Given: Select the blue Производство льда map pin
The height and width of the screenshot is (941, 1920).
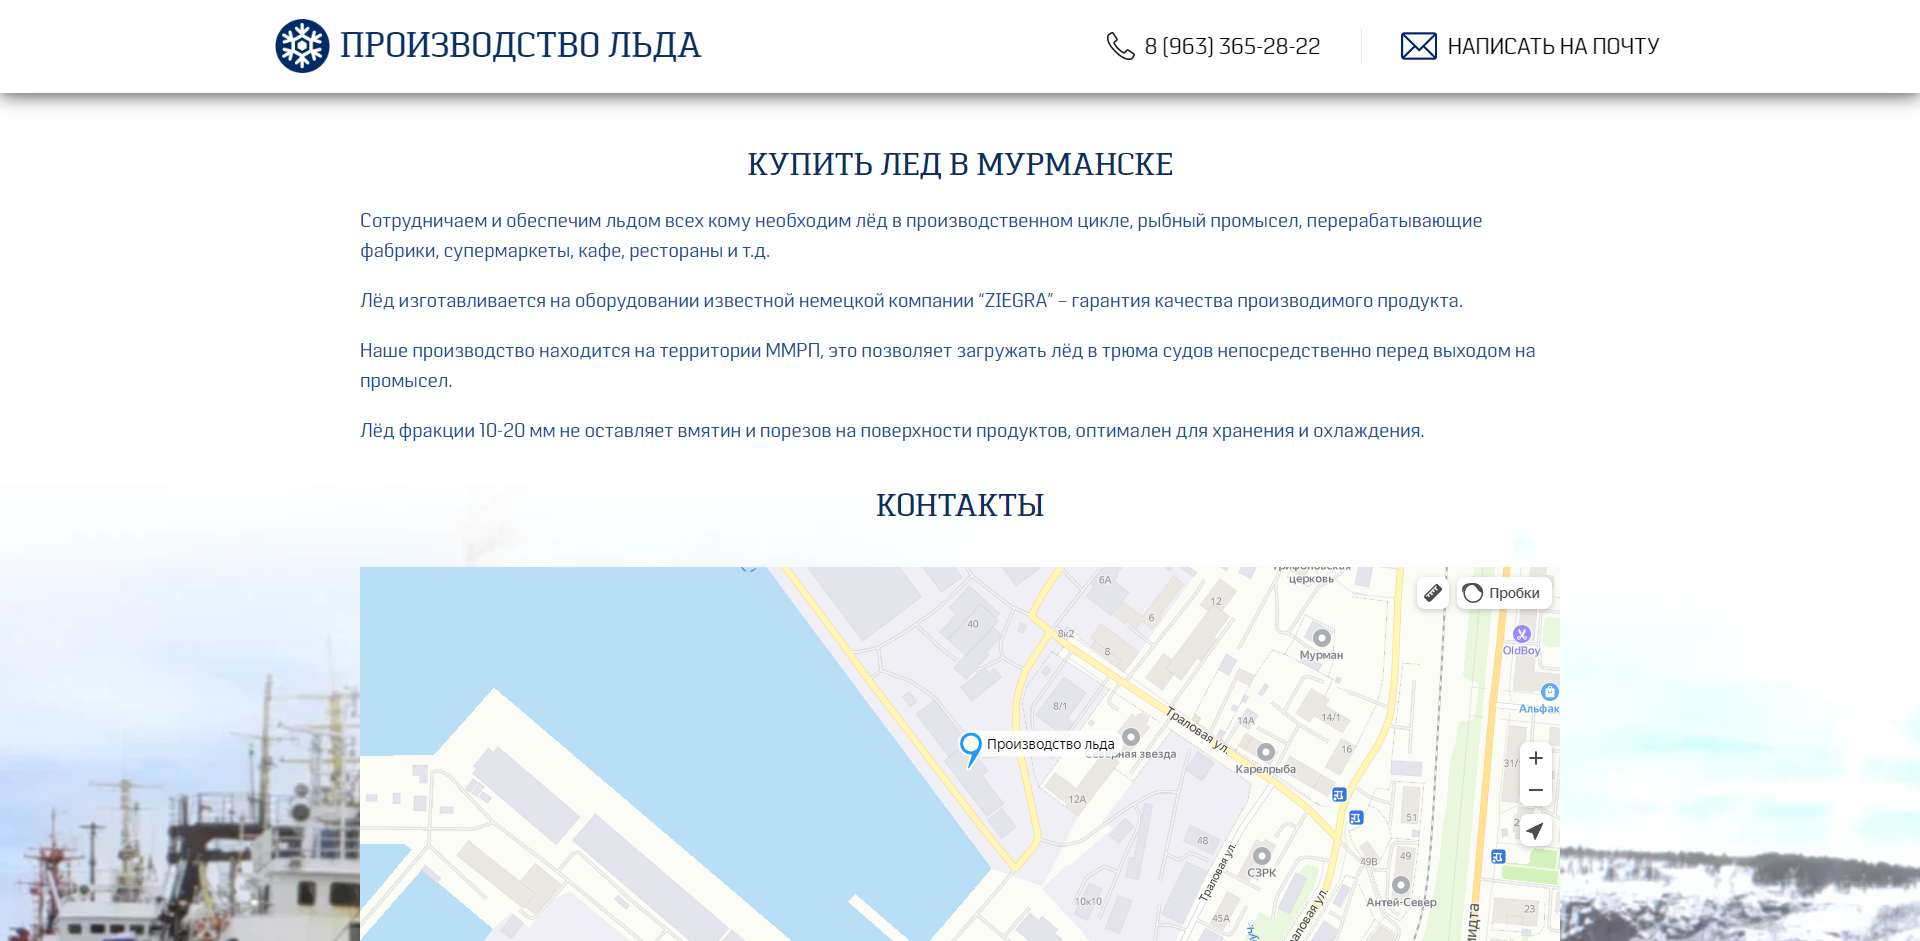Looking at the screenshot, I should (x=970, y=749).
